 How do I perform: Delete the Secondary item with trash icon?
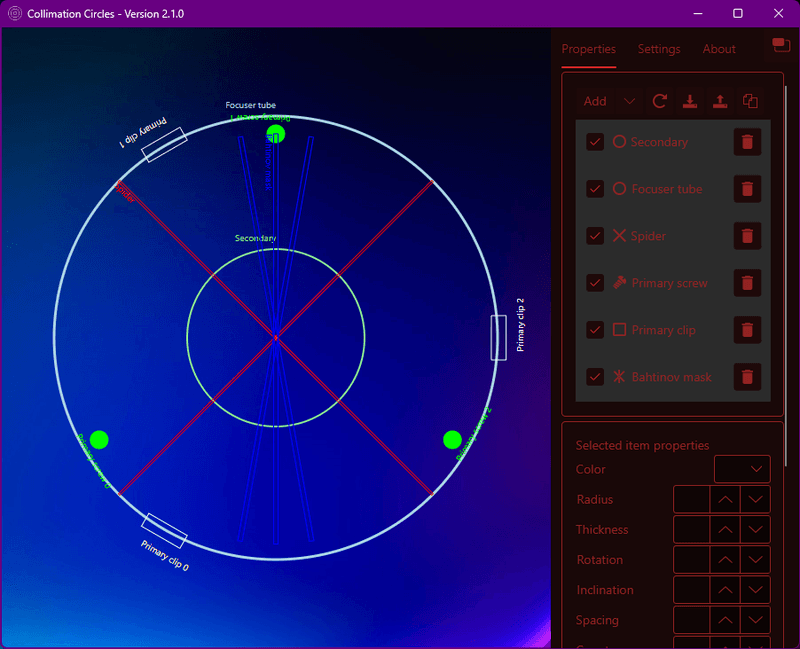747,142
